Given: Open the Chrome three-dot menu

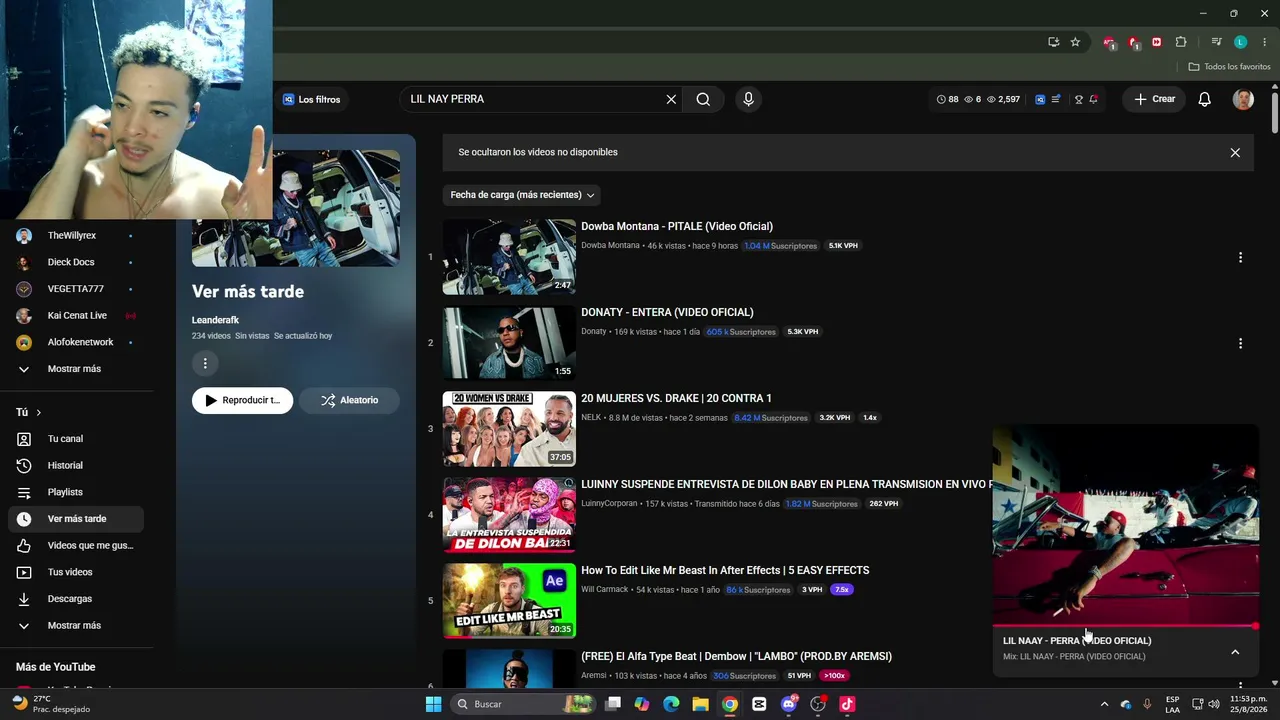Looking at the screenshot, I should click(1264, 42).
